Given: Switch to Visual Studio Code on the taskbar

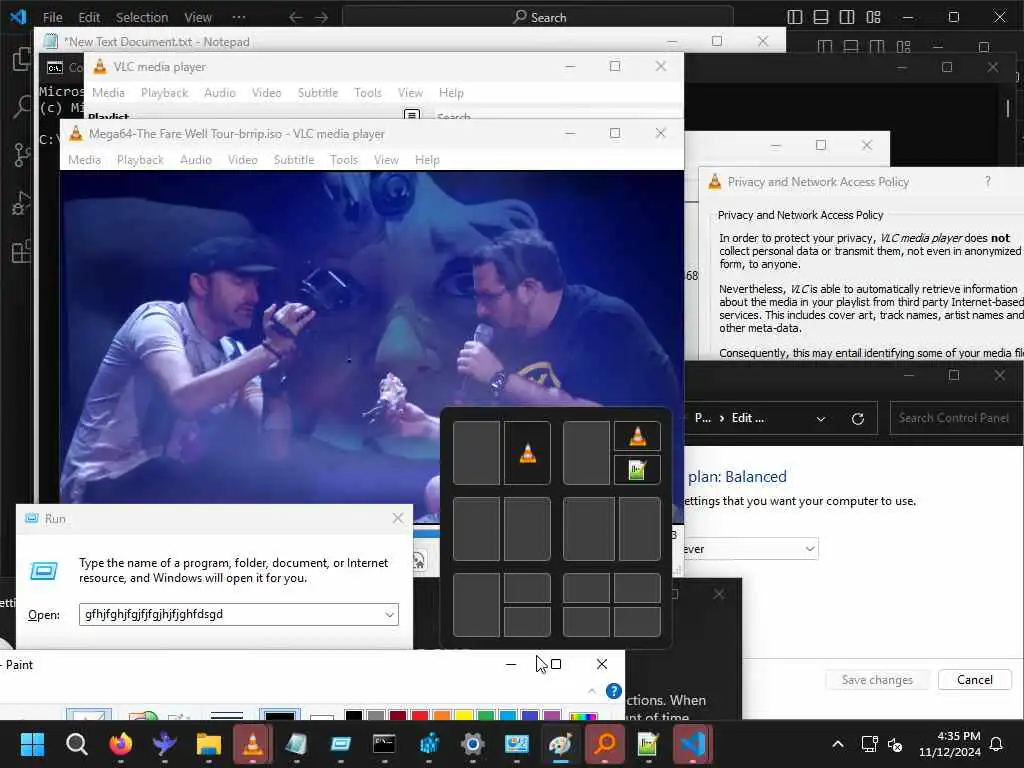Looking at the screenshot, I should pyautogui.click(x=693, y=744).
